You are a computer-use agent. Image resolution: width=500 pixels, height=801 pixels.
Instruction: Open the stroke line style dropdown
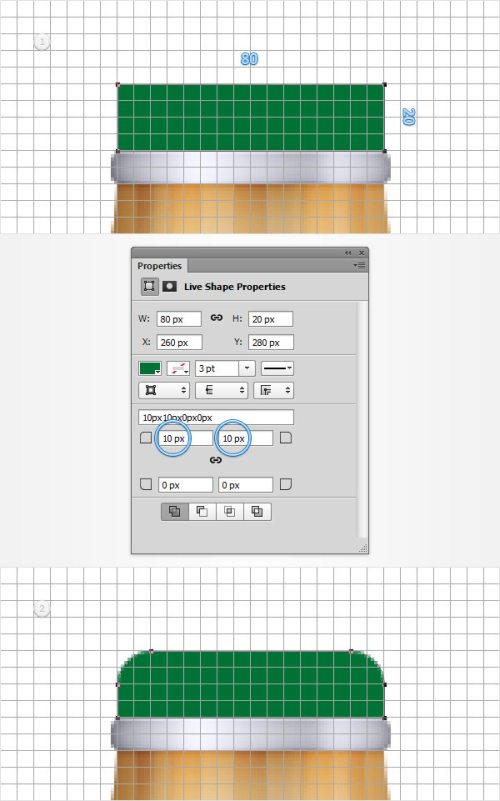click(277, 368)
